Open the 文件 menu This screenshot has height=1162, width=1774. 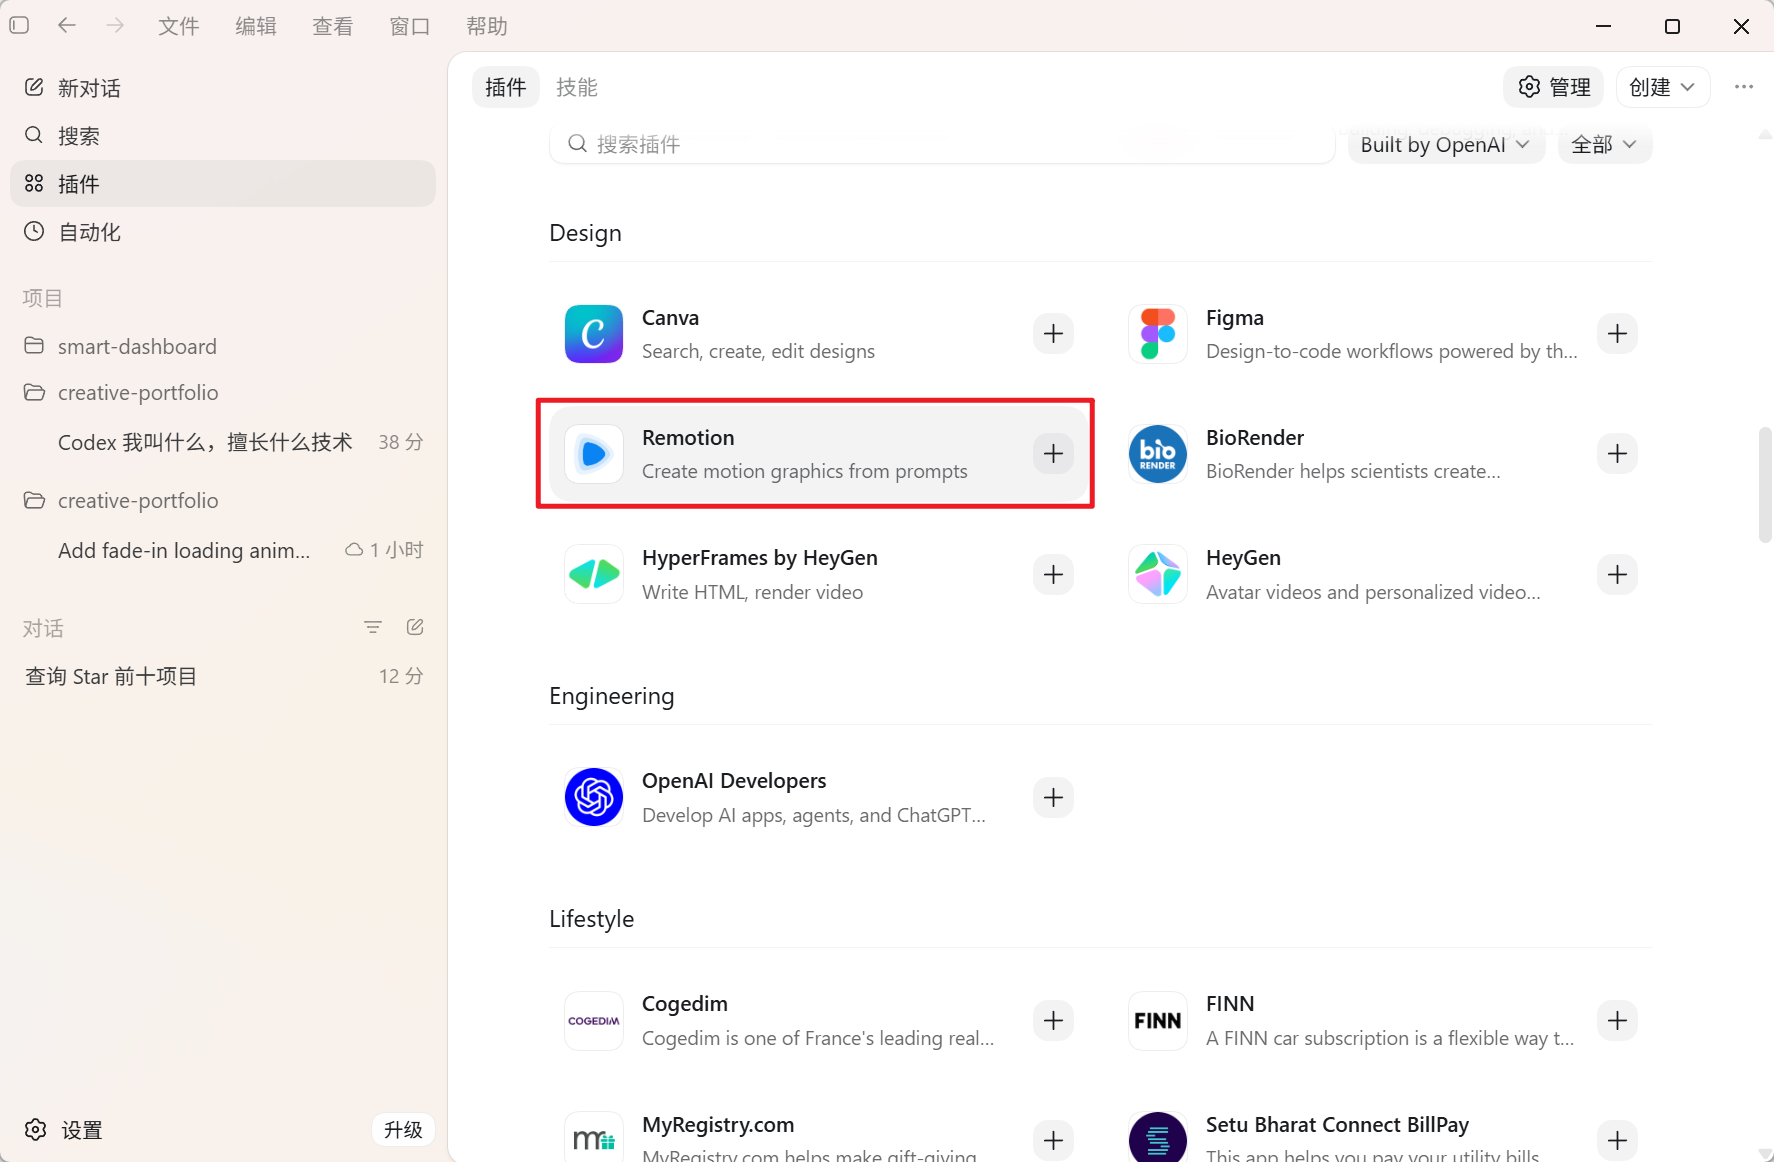179,26
